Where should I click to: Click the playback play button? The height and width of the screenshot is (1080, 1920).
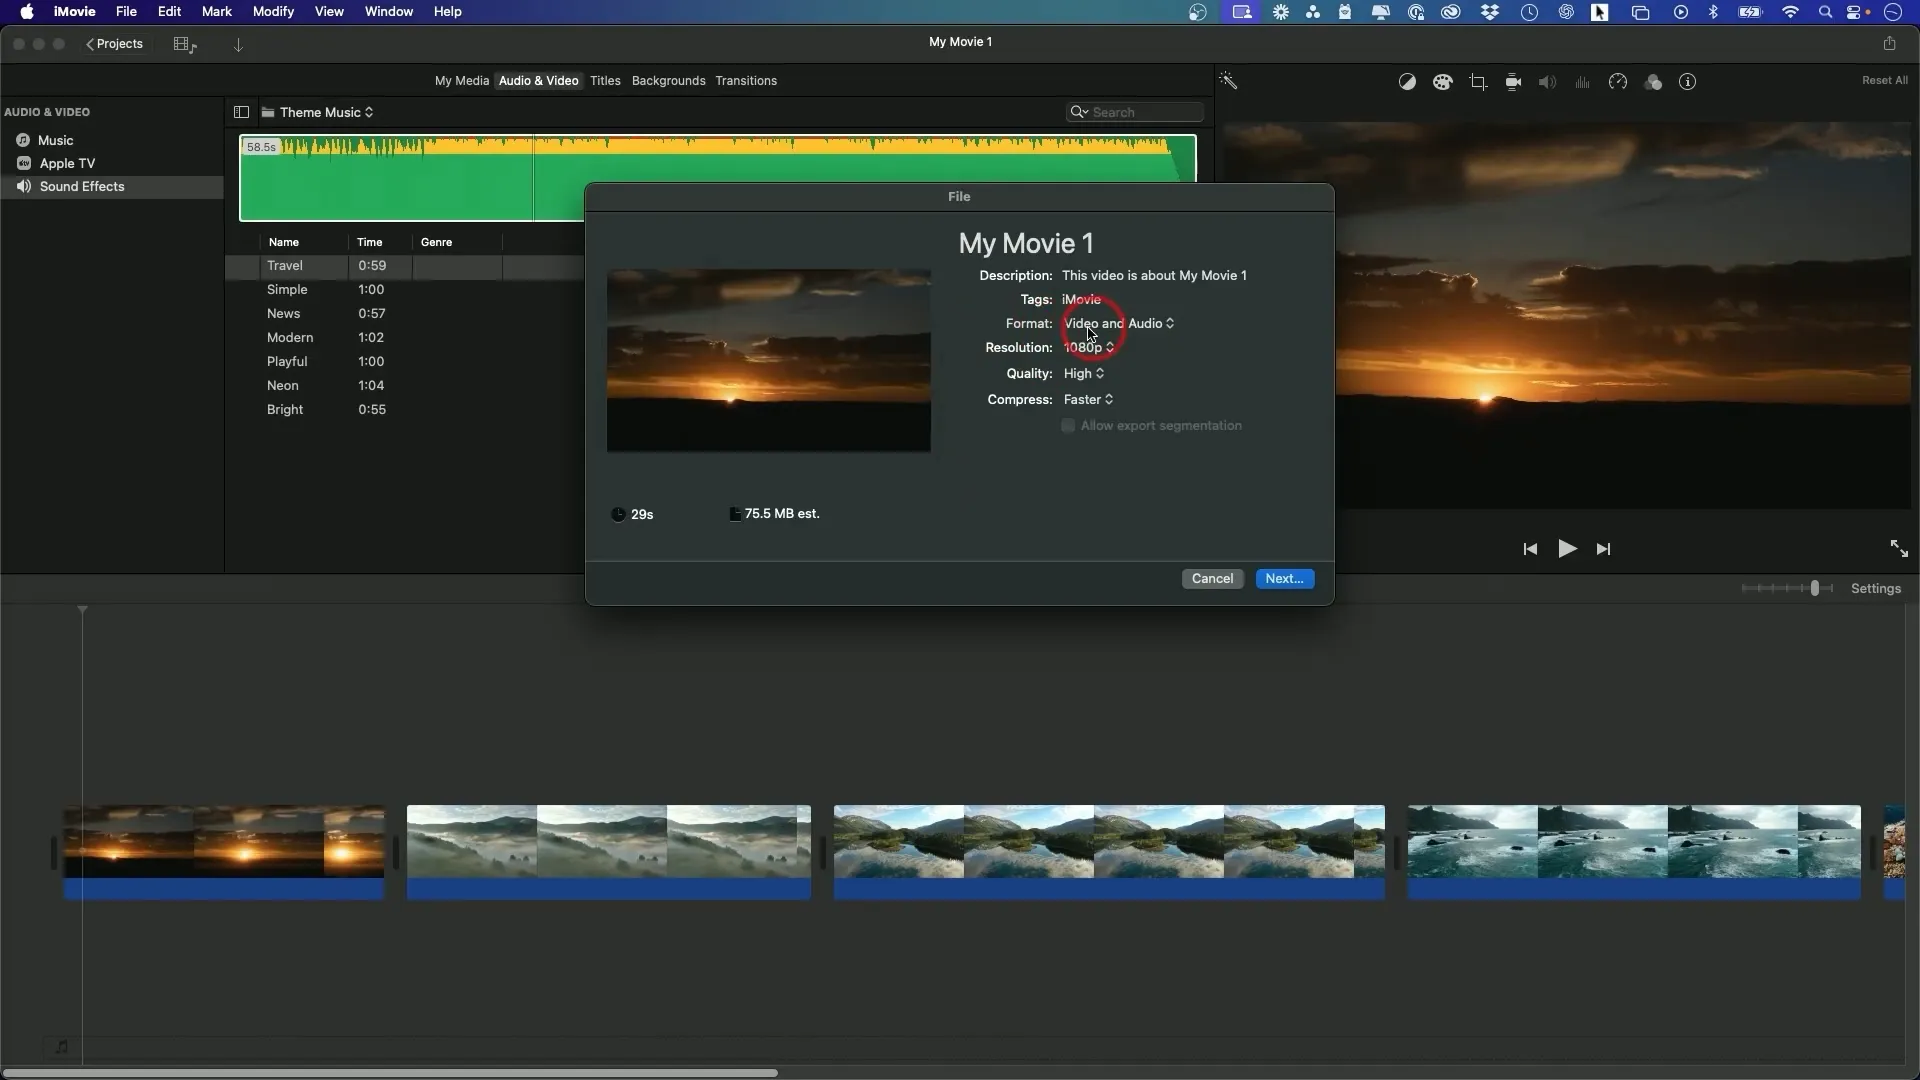[1567, 549]
